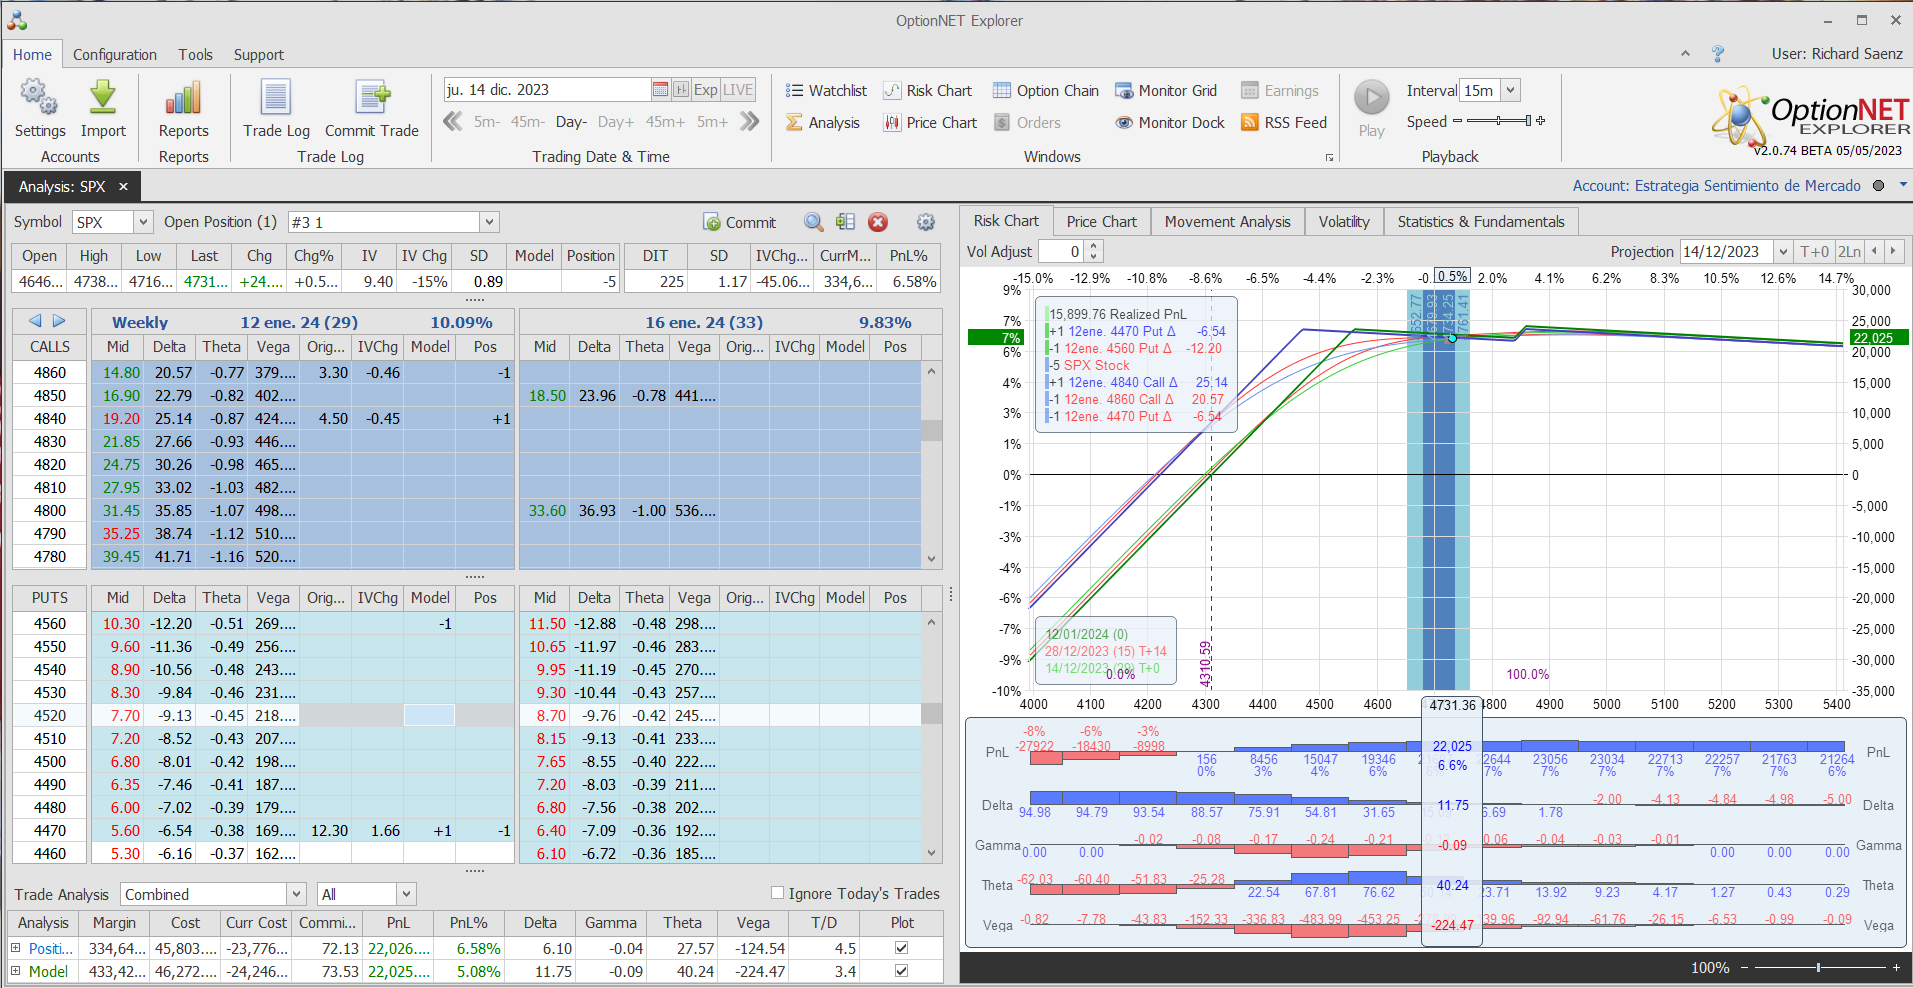
Task: Open the Risk Chart window
Action: [x=928, y=91]
